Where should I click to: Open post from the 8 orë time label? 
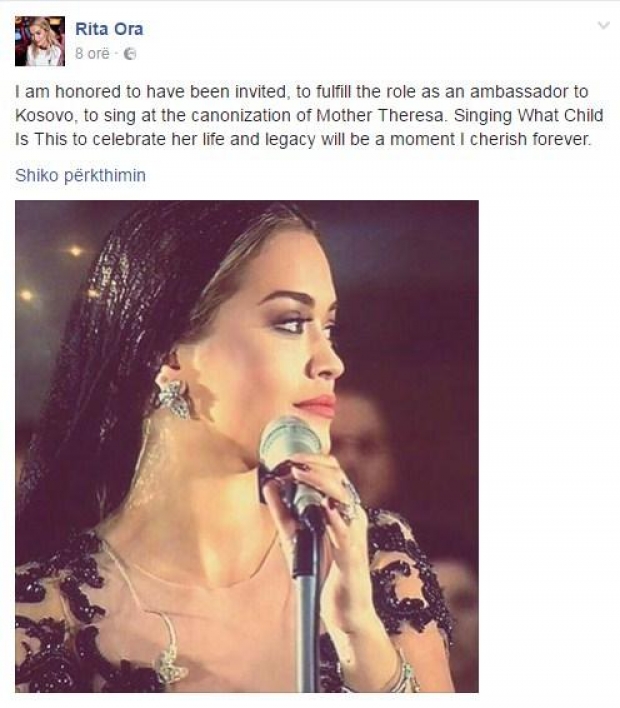click(92, 53)
